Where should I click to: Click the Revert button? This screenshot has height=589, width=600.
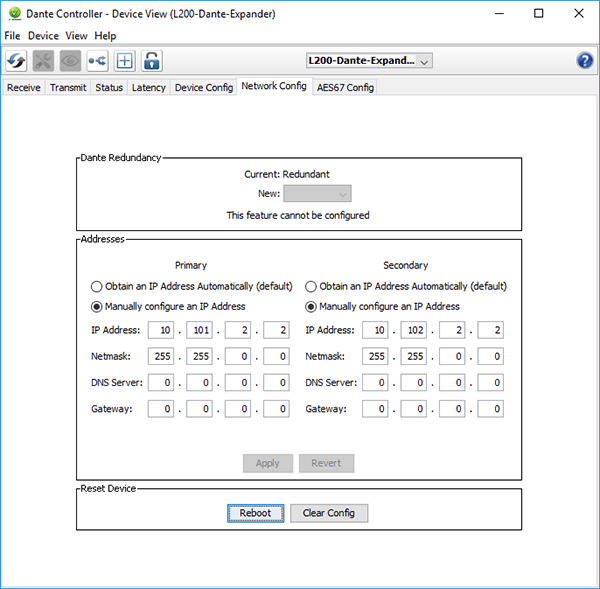326,463
